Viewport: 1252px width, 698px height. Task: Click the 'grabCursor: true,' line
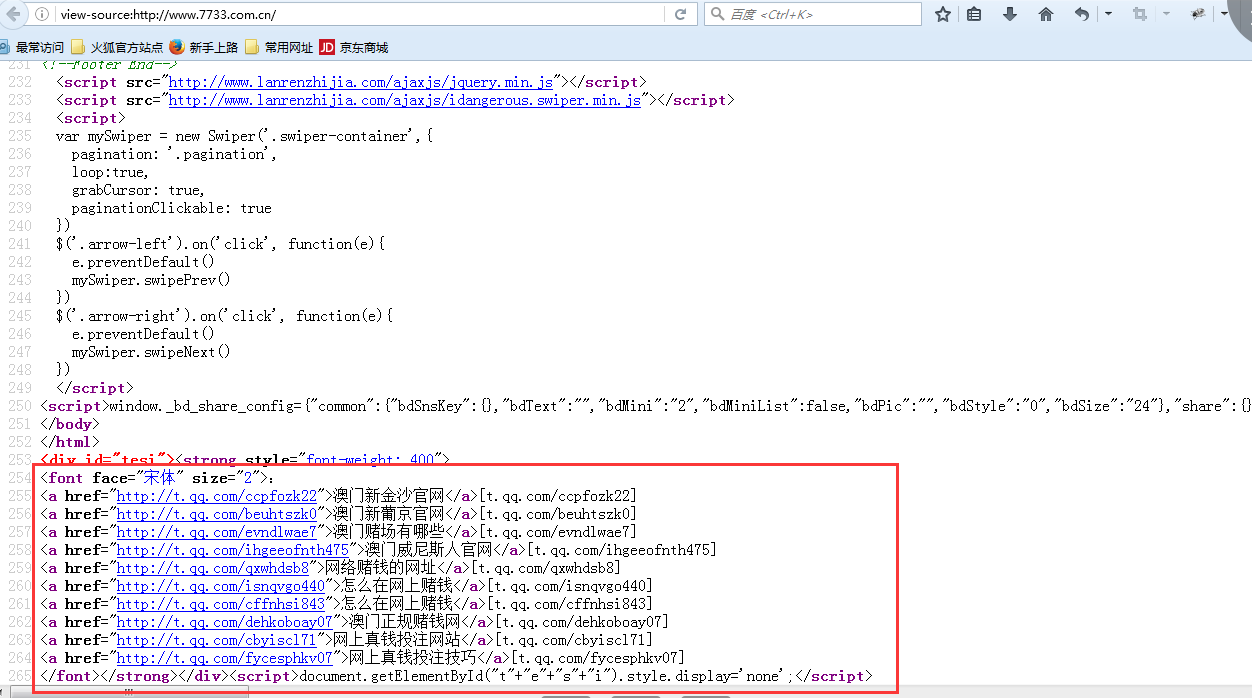[x=138, y=190]
